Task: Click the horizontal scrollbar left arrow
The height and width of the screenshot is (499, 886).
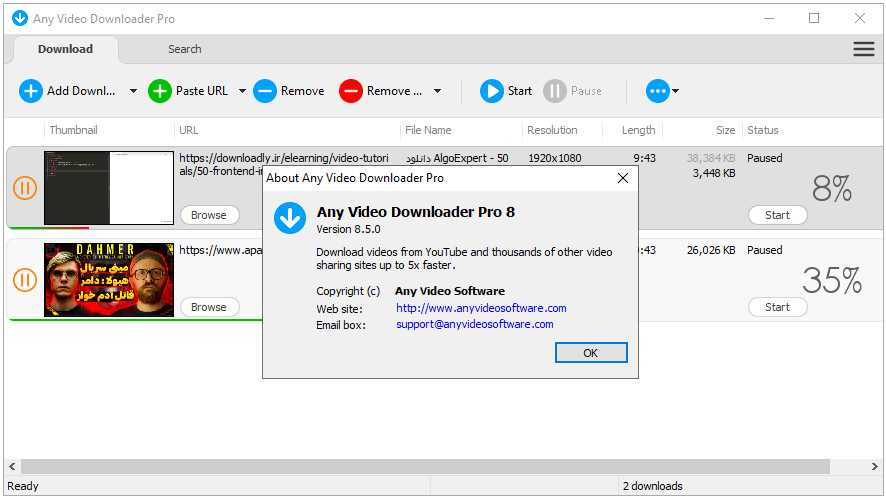Action: coord(12,466)
